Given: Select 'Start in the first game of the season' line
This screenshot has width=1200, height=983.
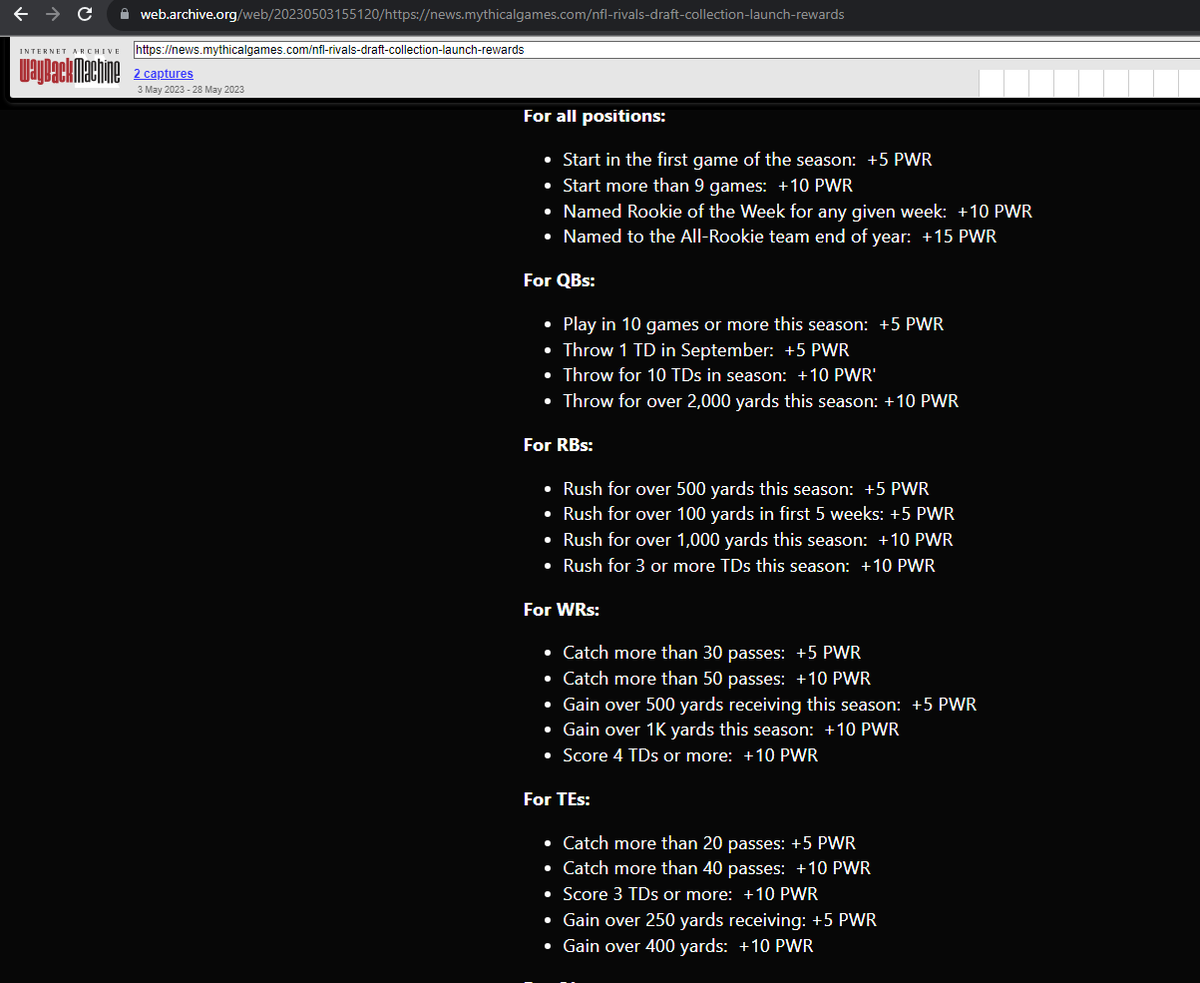Looking at the screenshot, I should pyautogui.click(x=747, y=160).
